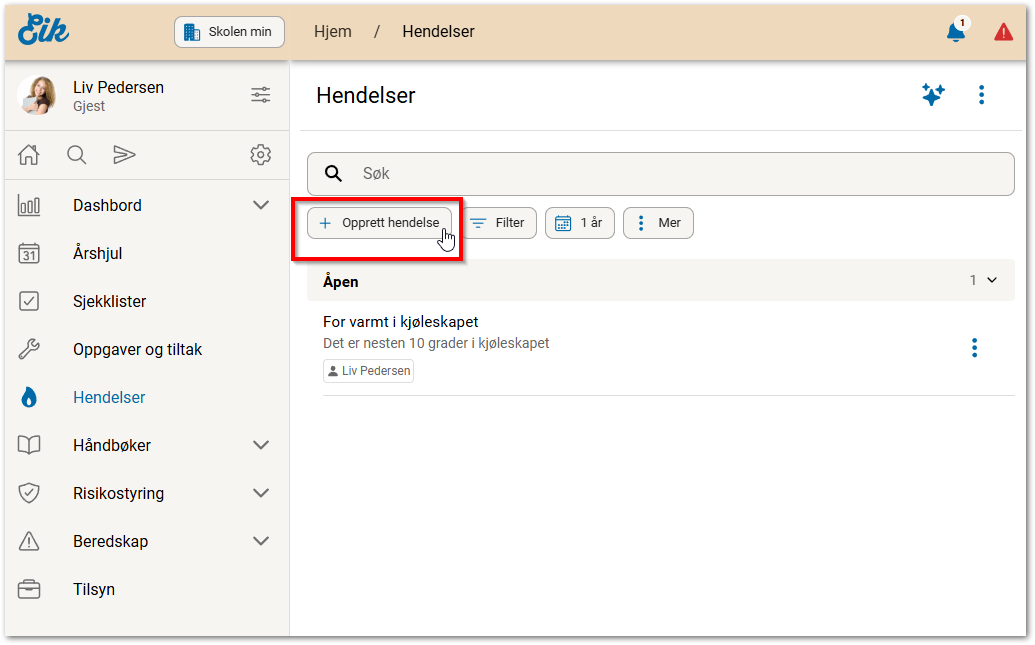Expand the Håndbøker section

point(261,445)
